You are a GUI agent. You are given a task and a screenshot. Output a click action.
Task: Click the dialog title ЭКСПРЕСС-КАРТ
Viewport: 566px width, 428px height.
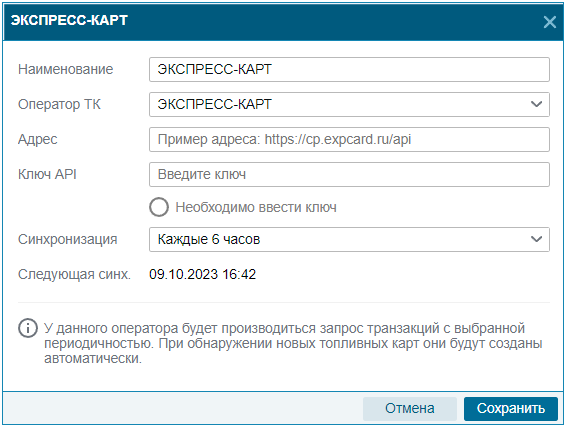pos(69,20)
